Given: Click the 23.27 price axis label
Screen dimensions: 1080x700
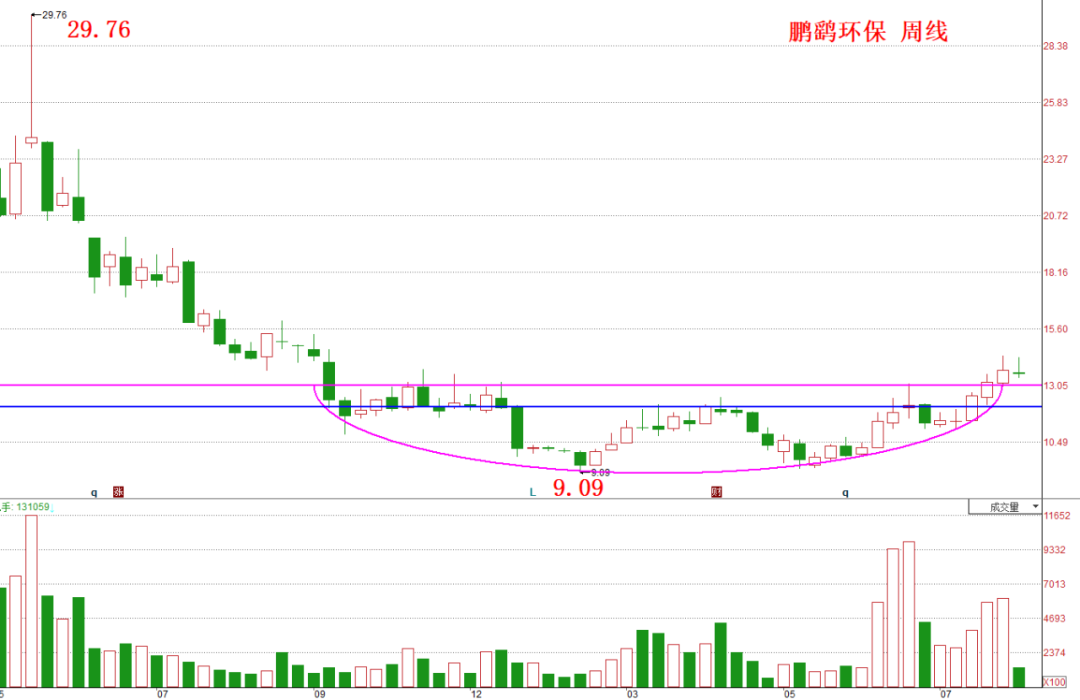Looking at the screenshot, I should tap(1055, 159).
